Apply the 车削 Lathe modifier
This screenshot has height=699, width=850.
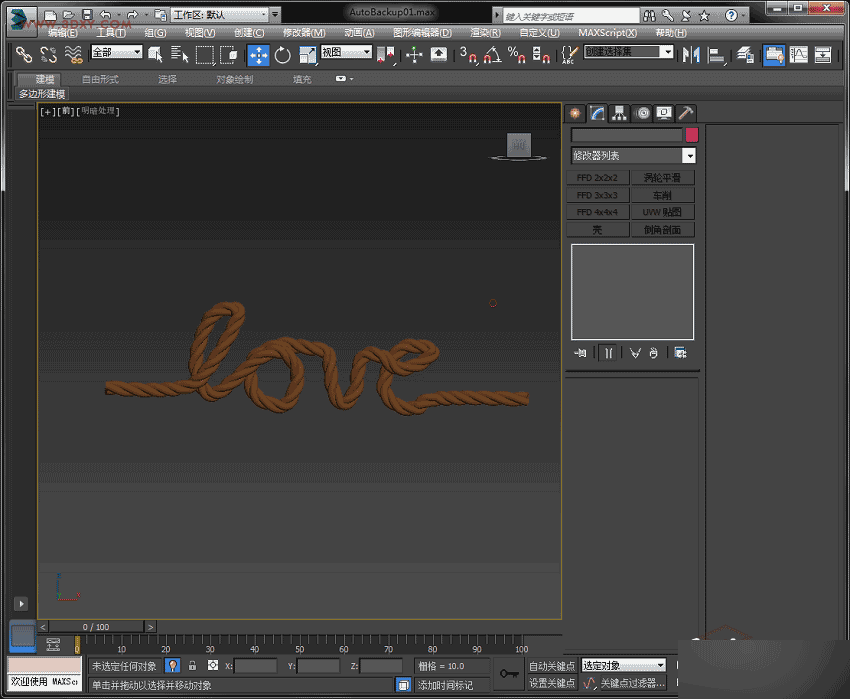662,194
